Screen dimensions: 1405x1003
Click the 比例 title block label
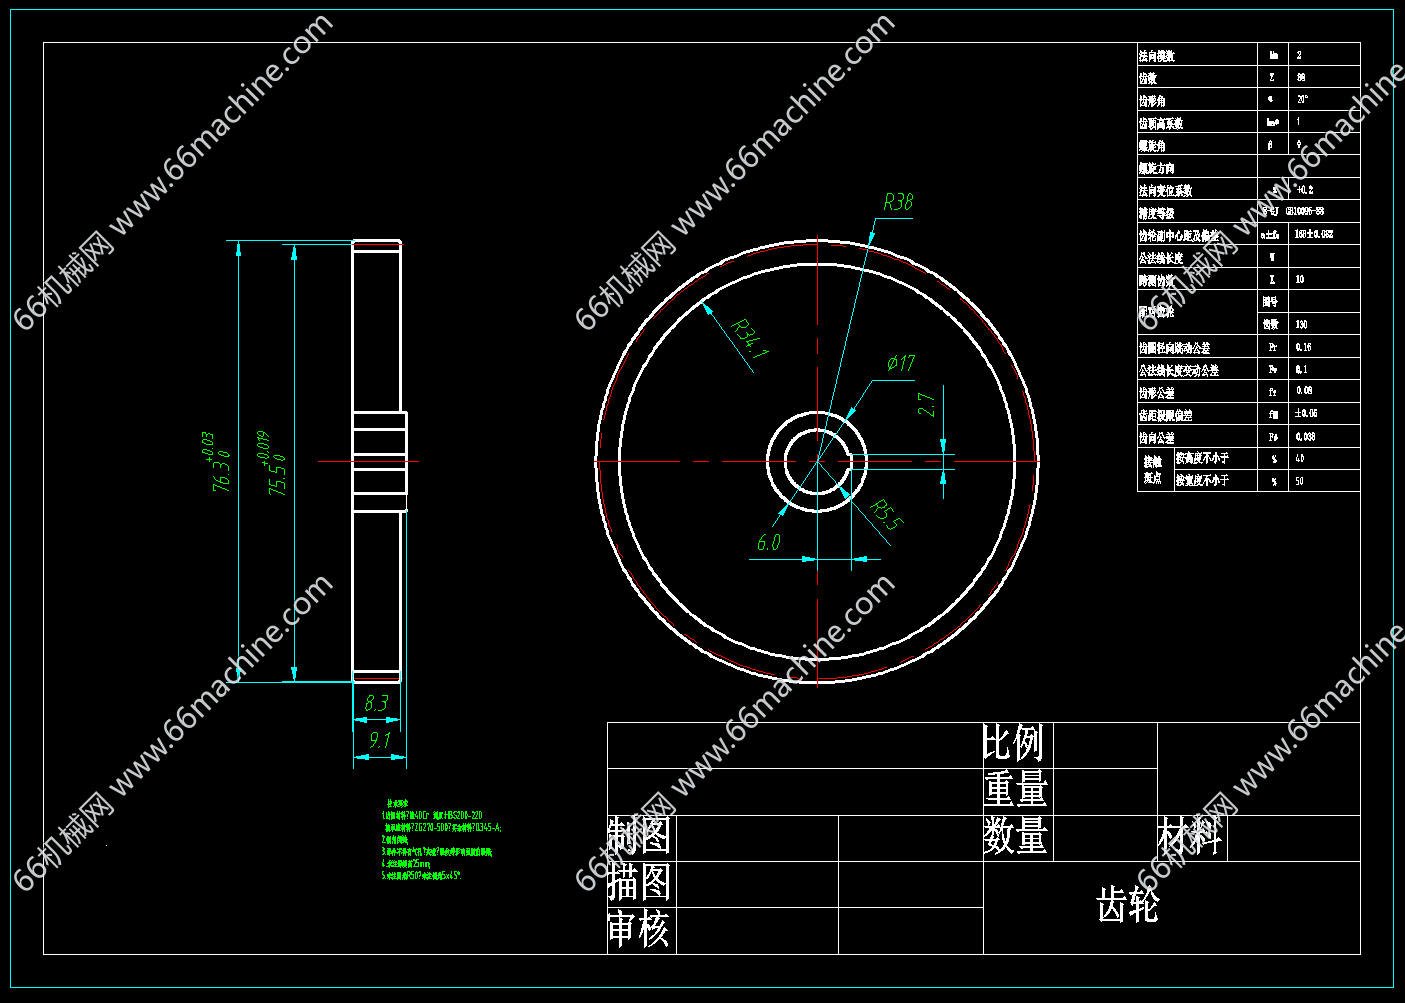[1013, 744]
